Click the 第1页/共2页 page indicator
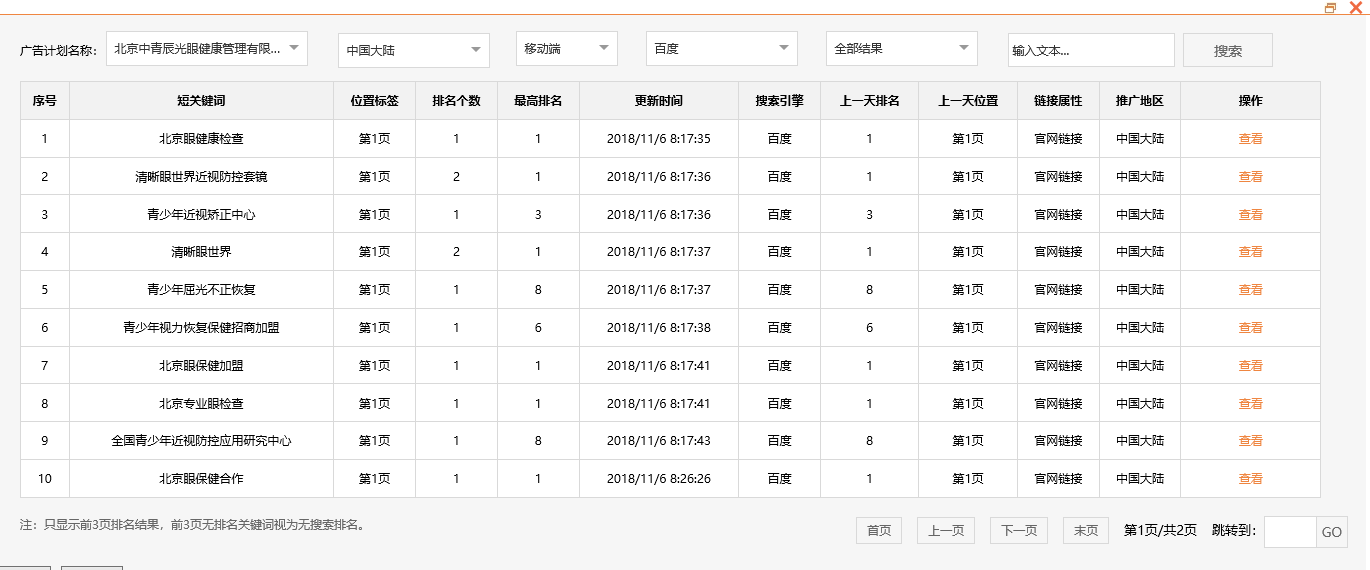Image resolution: width=1370 pixels, height=570 pixels. 1160,530
